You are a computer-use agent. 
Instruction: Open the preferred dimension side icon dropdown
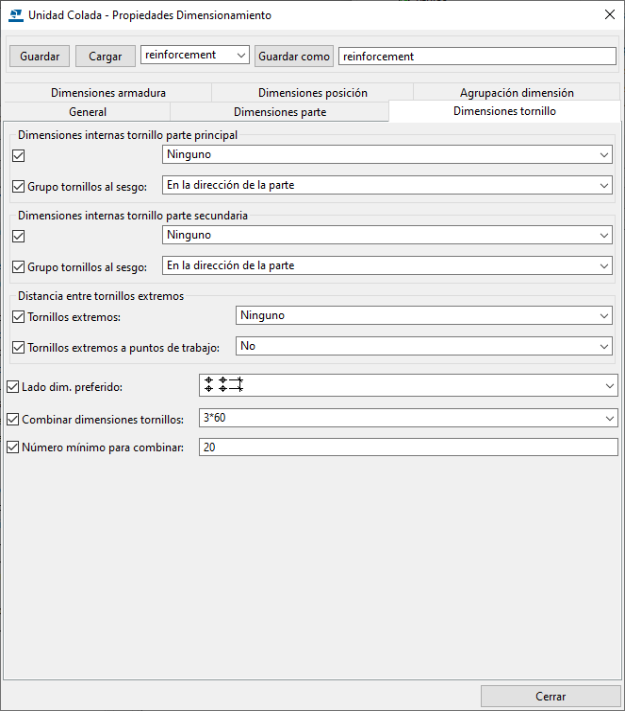click(x=408, y=386)
